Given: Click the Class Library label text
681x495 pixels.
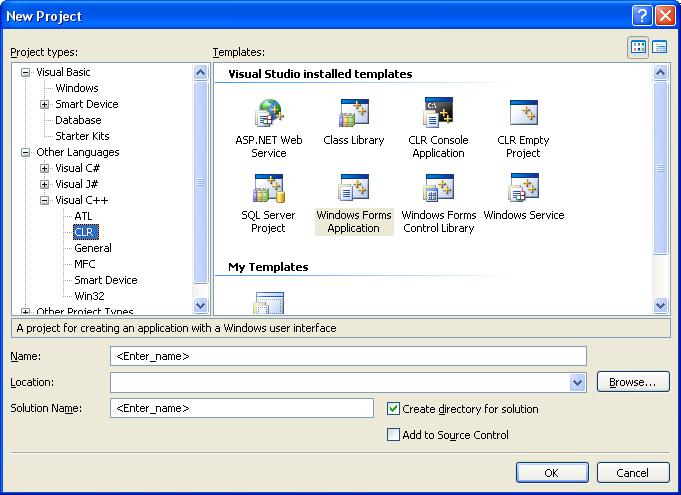Looking at the screenshot, I should 354,140.
